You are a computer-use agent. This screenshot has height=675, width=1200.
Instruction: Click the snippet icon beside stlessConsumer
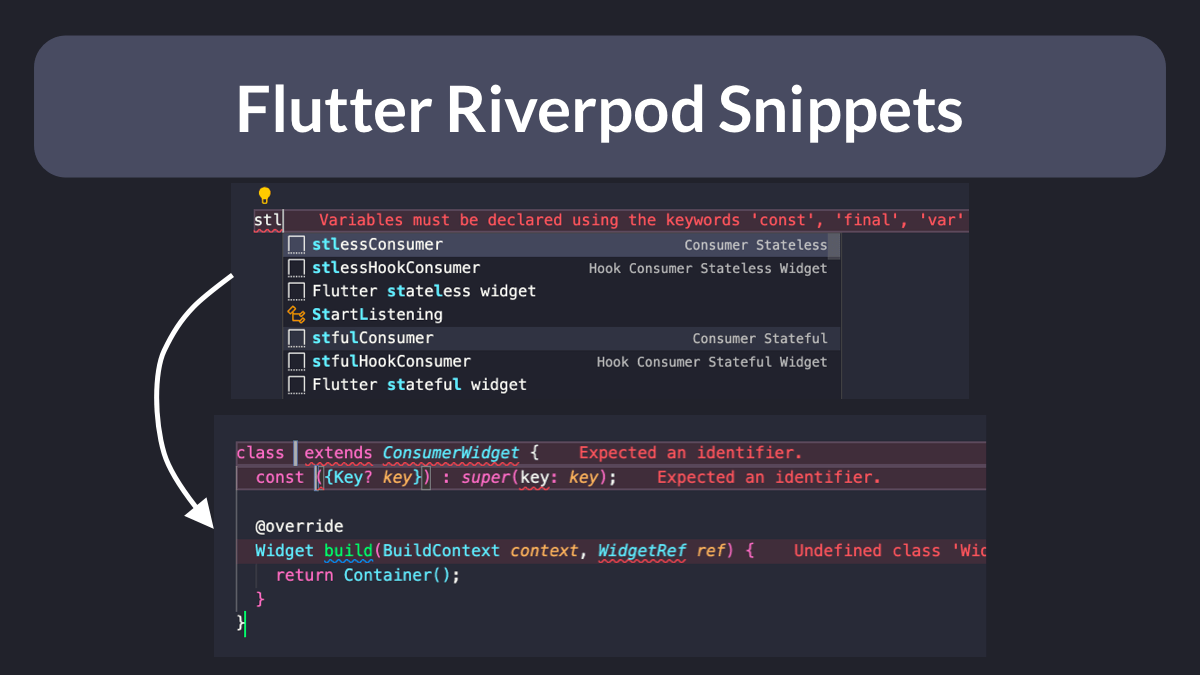tap(296, 245)
